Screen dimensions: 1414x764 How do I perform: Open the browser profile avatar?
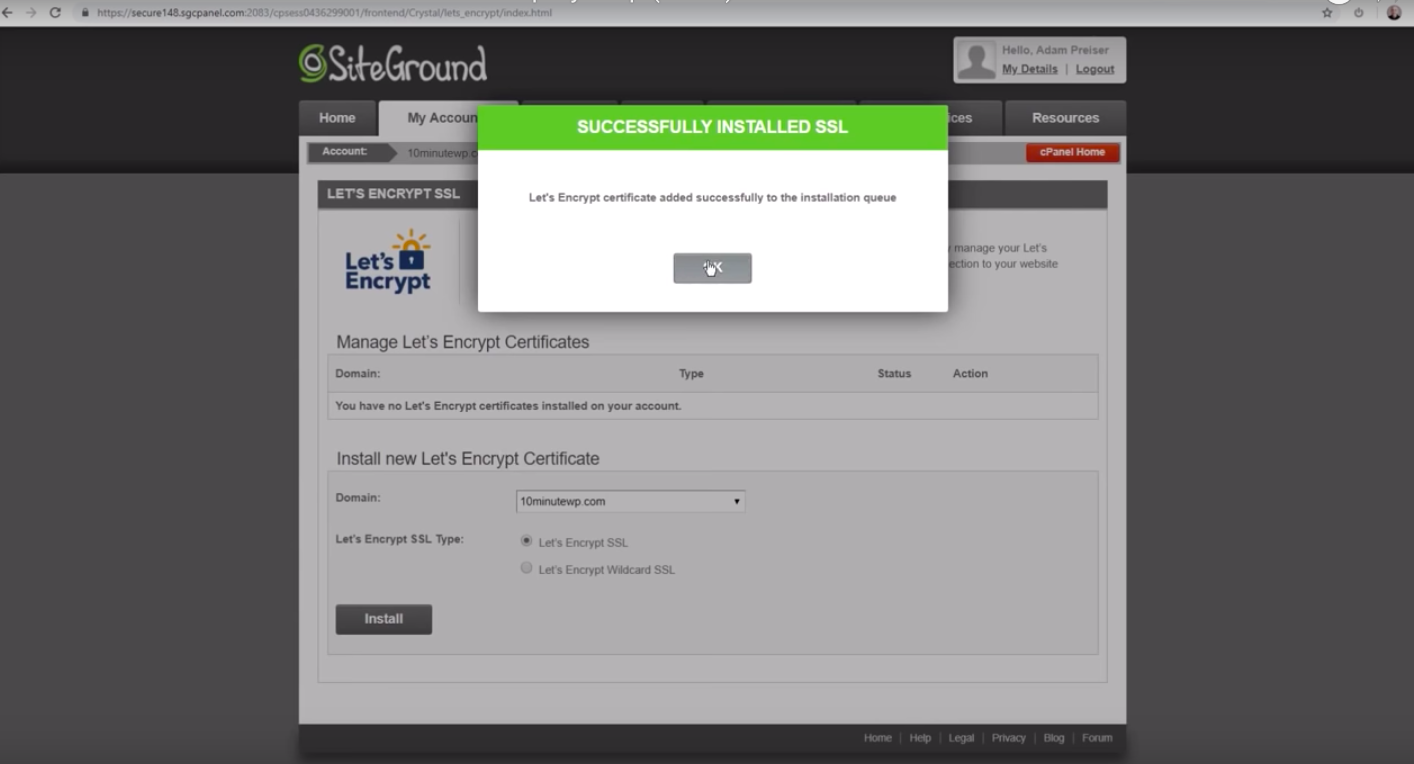coord(1394,13)
